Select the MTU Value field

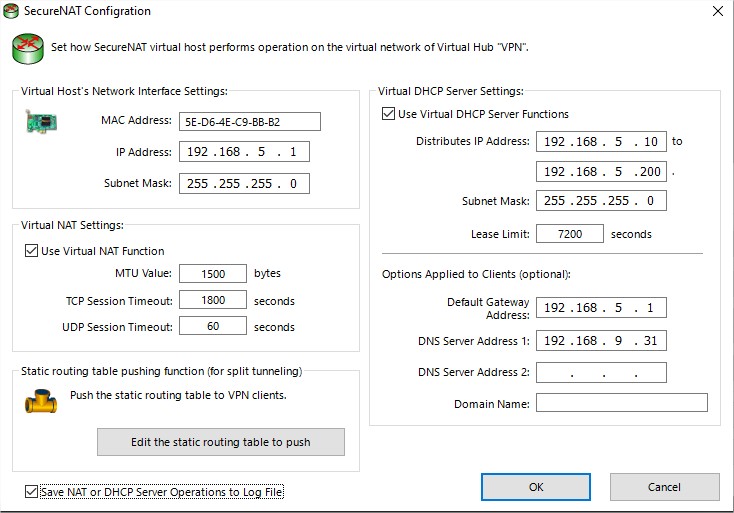point(213,274)
